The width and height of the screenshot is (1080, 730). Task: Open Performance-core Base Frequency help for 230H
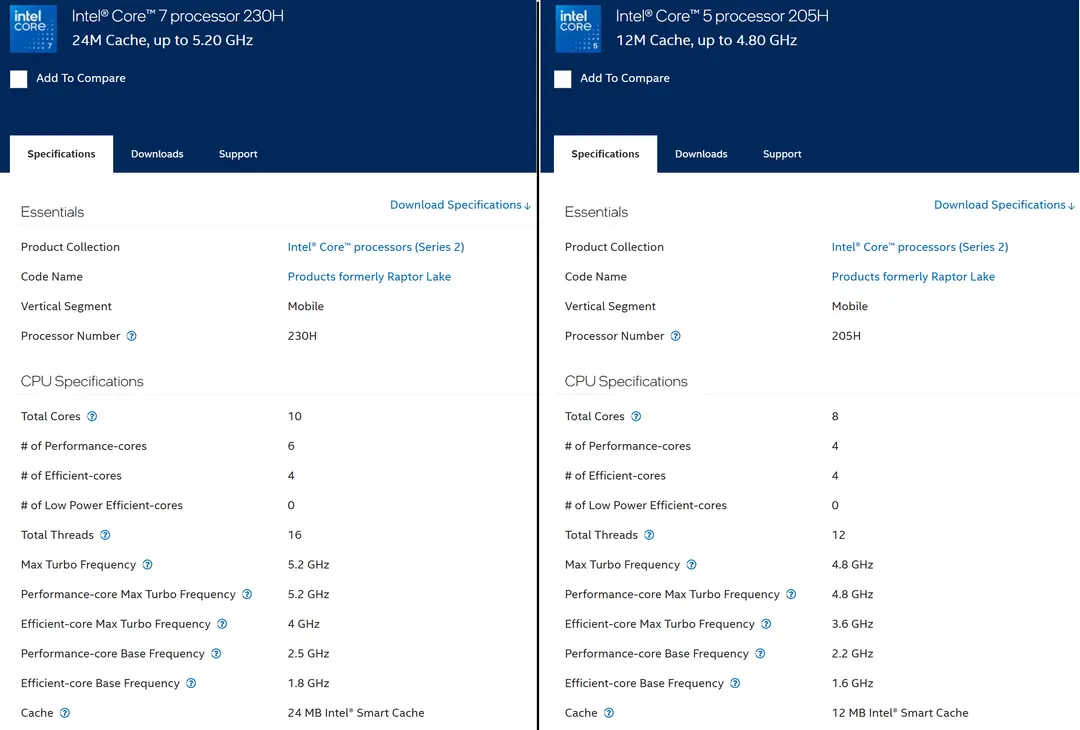click(x=216, y=654)
